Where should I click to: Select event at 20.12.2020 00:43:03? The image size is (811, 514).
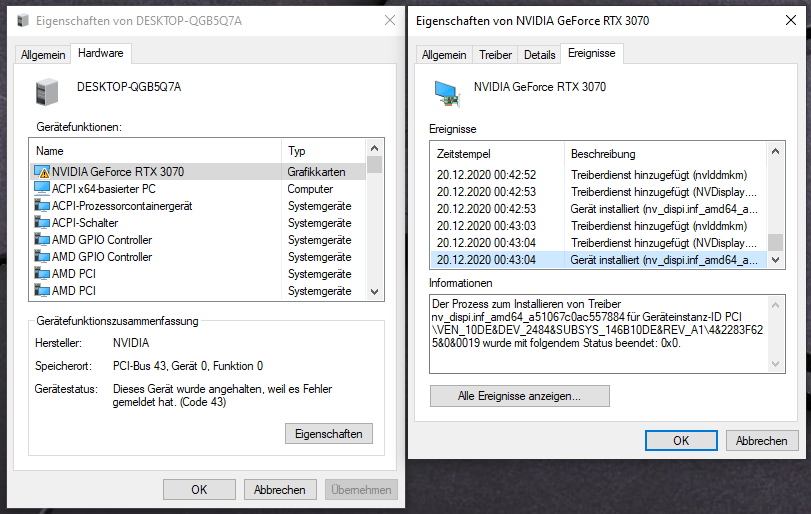(599, 226)
